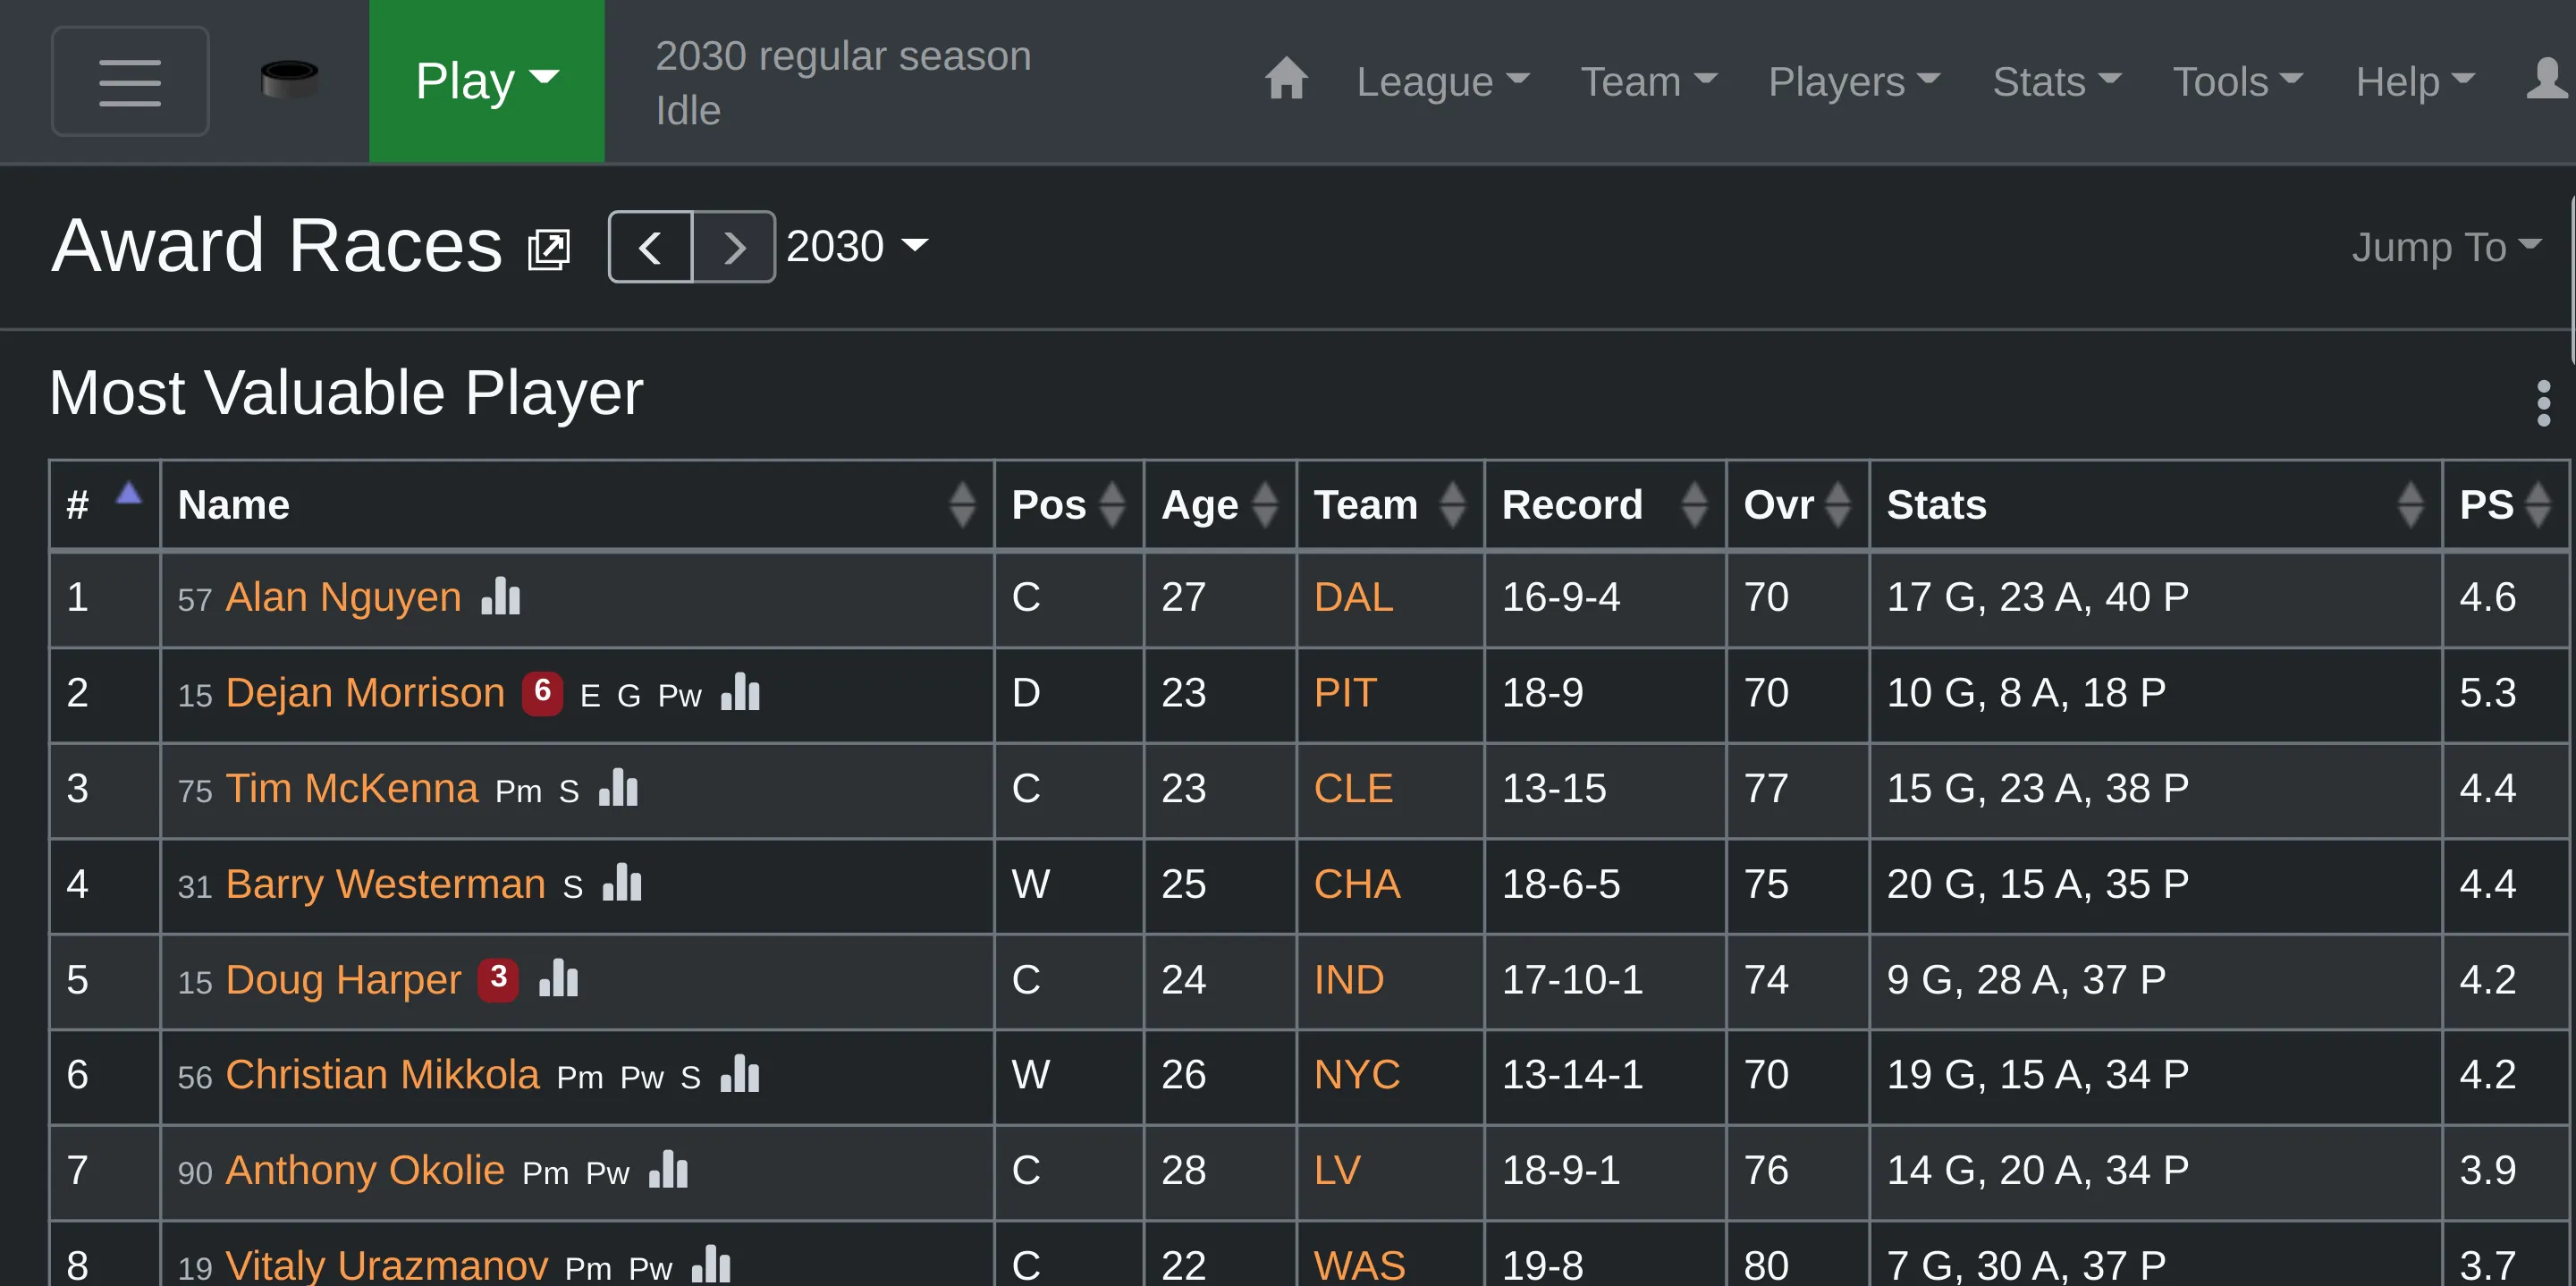Open the hamburger sidebar menu
The width and height of the screenshot is (2576, 1286).
click(x=130, y=81)
